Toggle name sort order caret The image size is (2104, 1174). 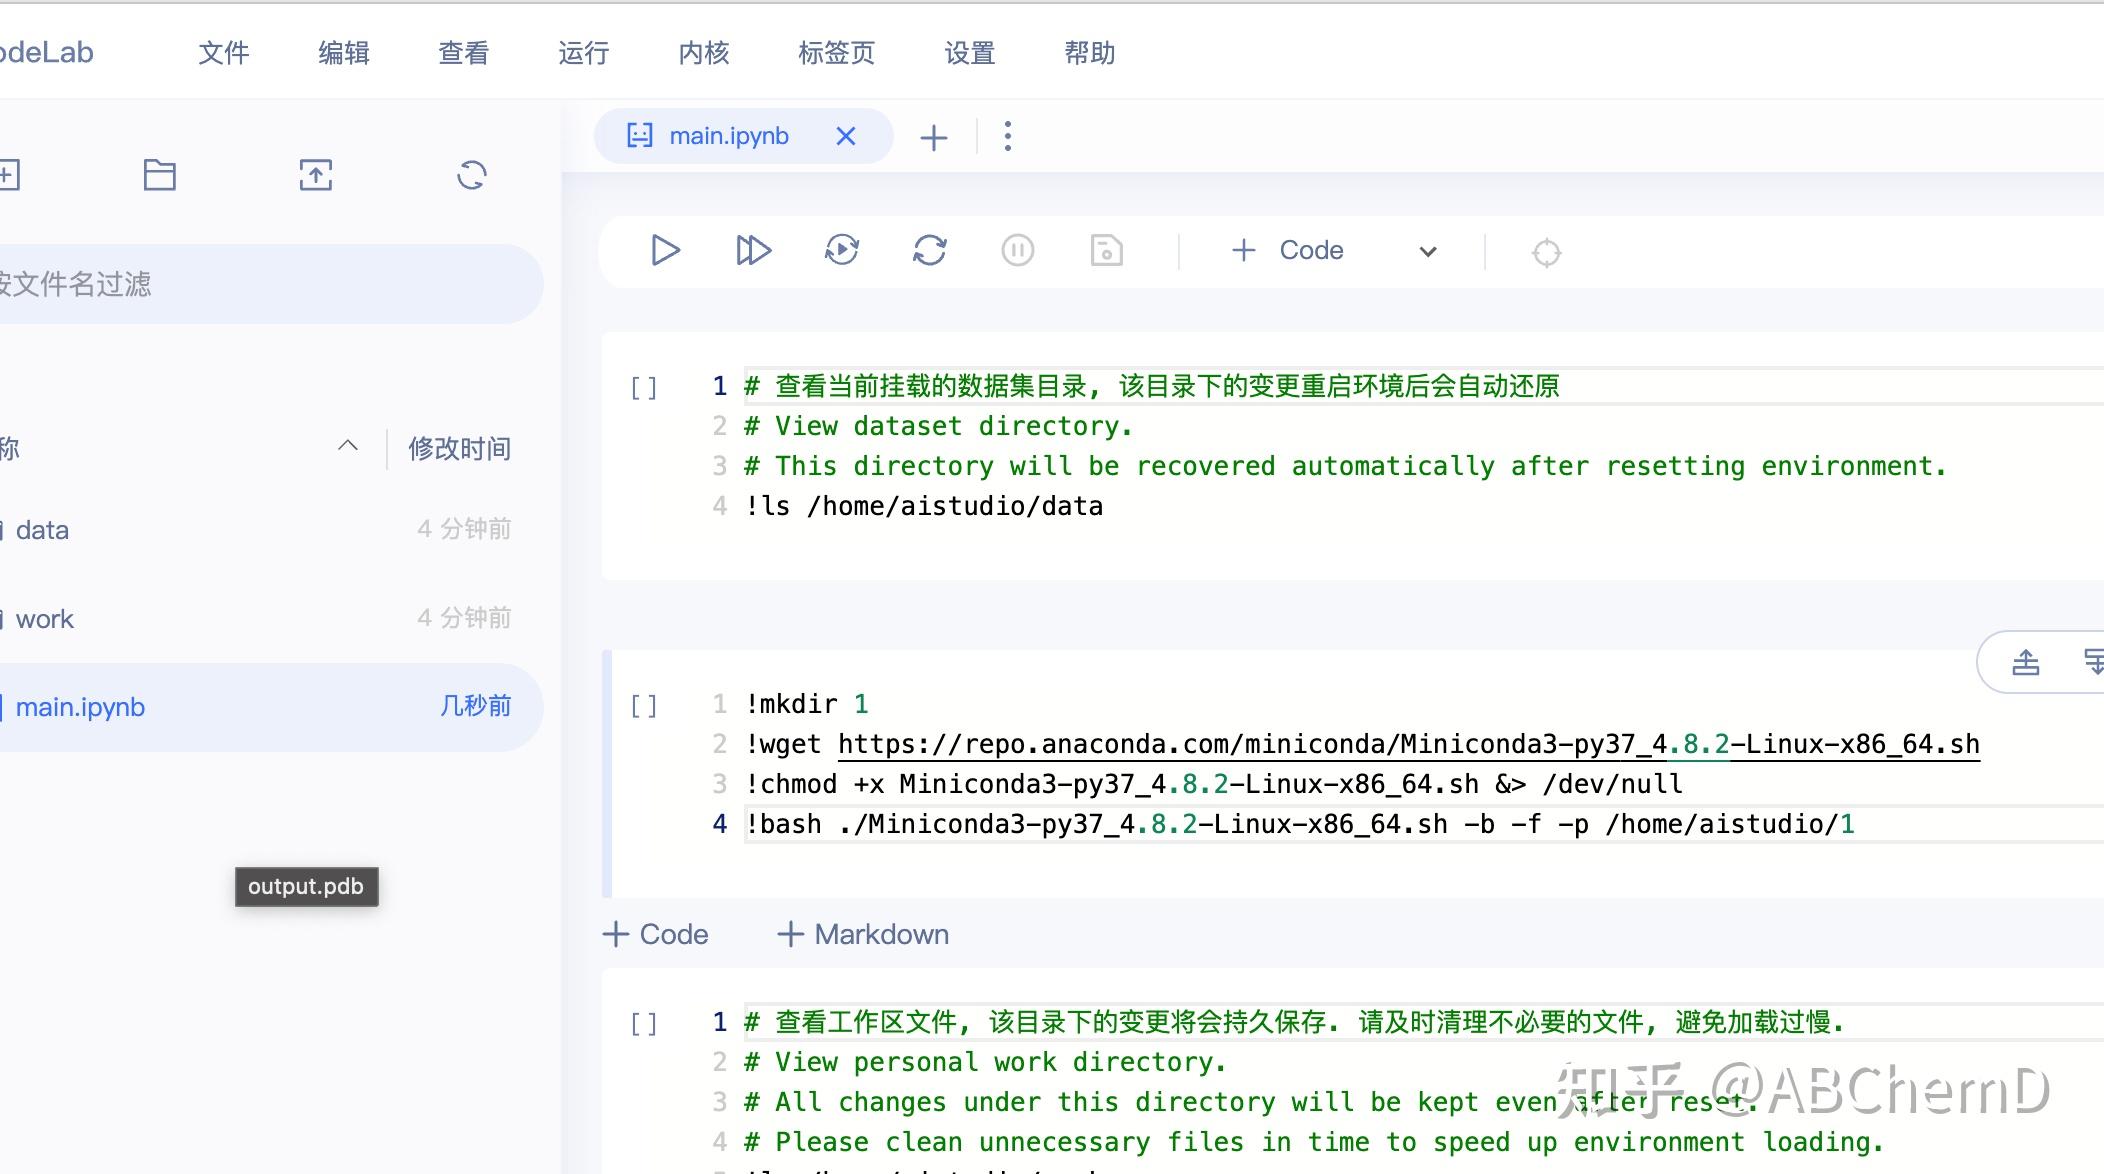(x=348, y=446)
